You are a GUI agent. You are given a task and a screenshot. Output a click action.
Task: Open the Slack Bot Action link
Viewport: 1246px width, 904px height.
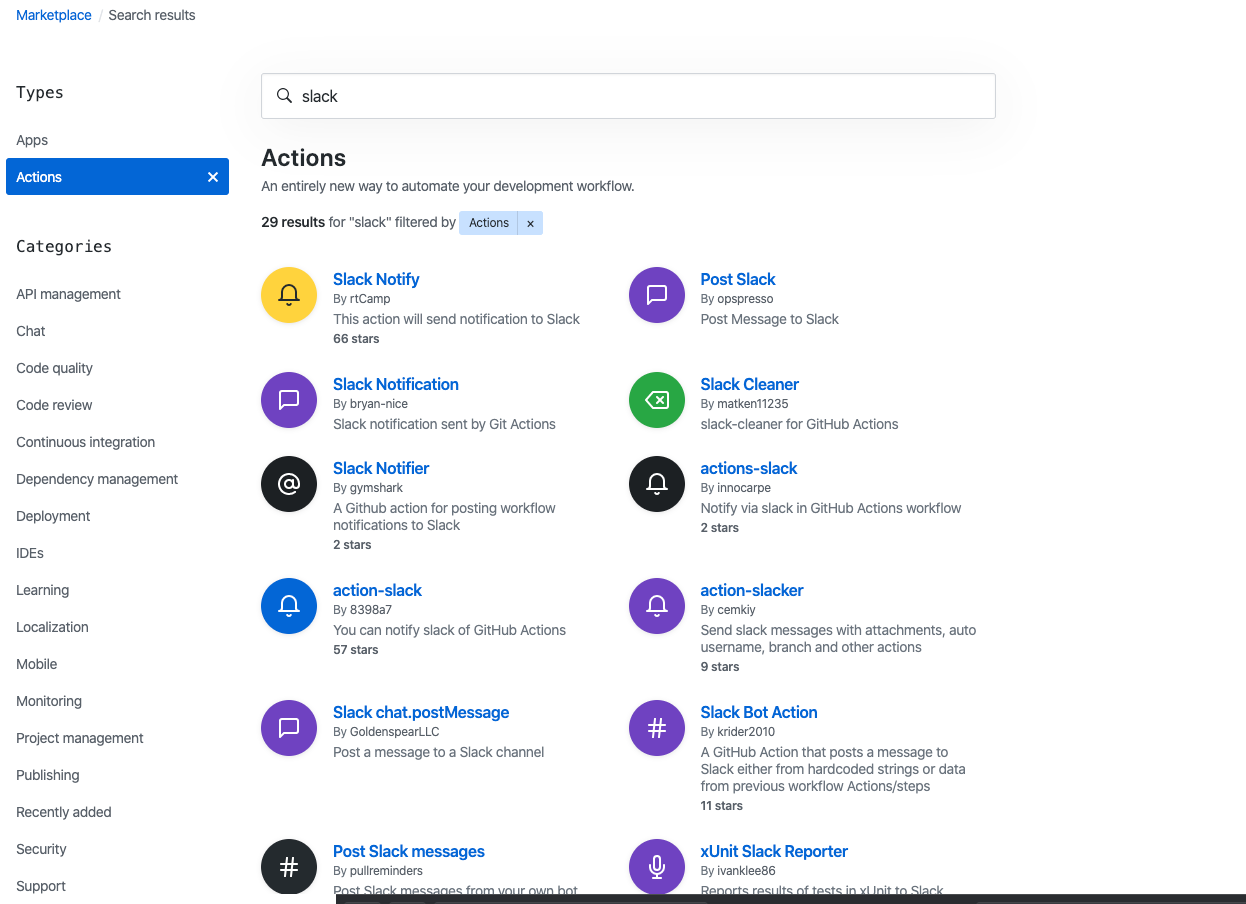(x=759, y=712)
